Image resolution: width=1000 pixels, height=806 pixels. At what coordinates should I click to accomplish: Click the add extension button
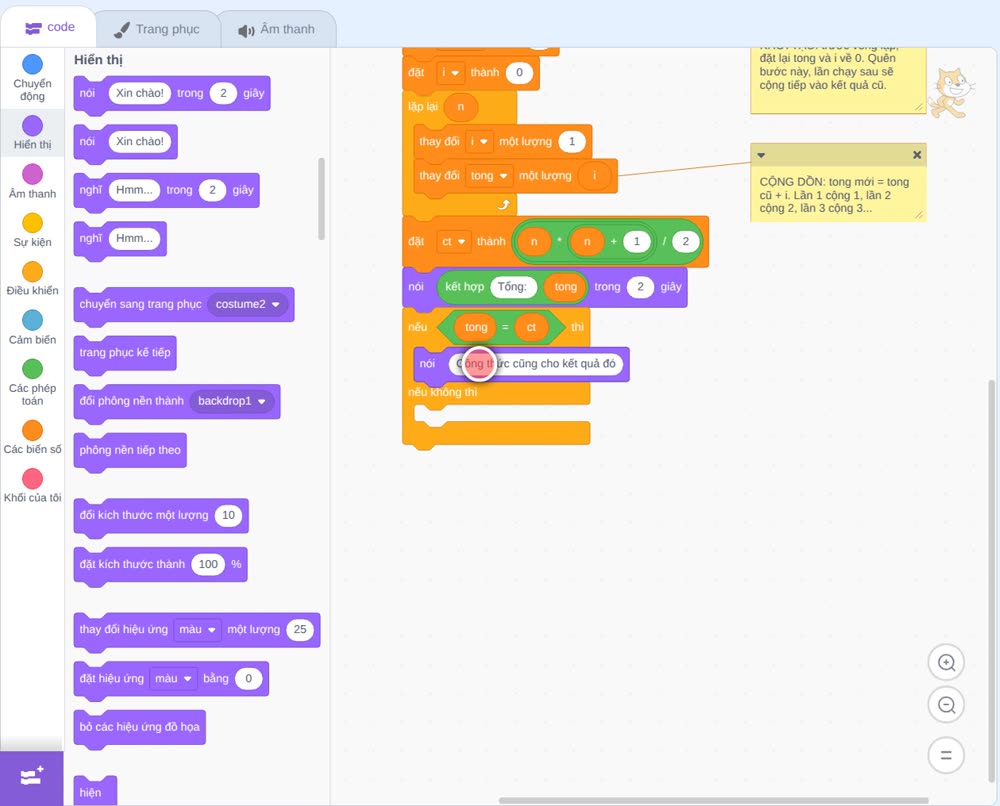tap(32, 777)
